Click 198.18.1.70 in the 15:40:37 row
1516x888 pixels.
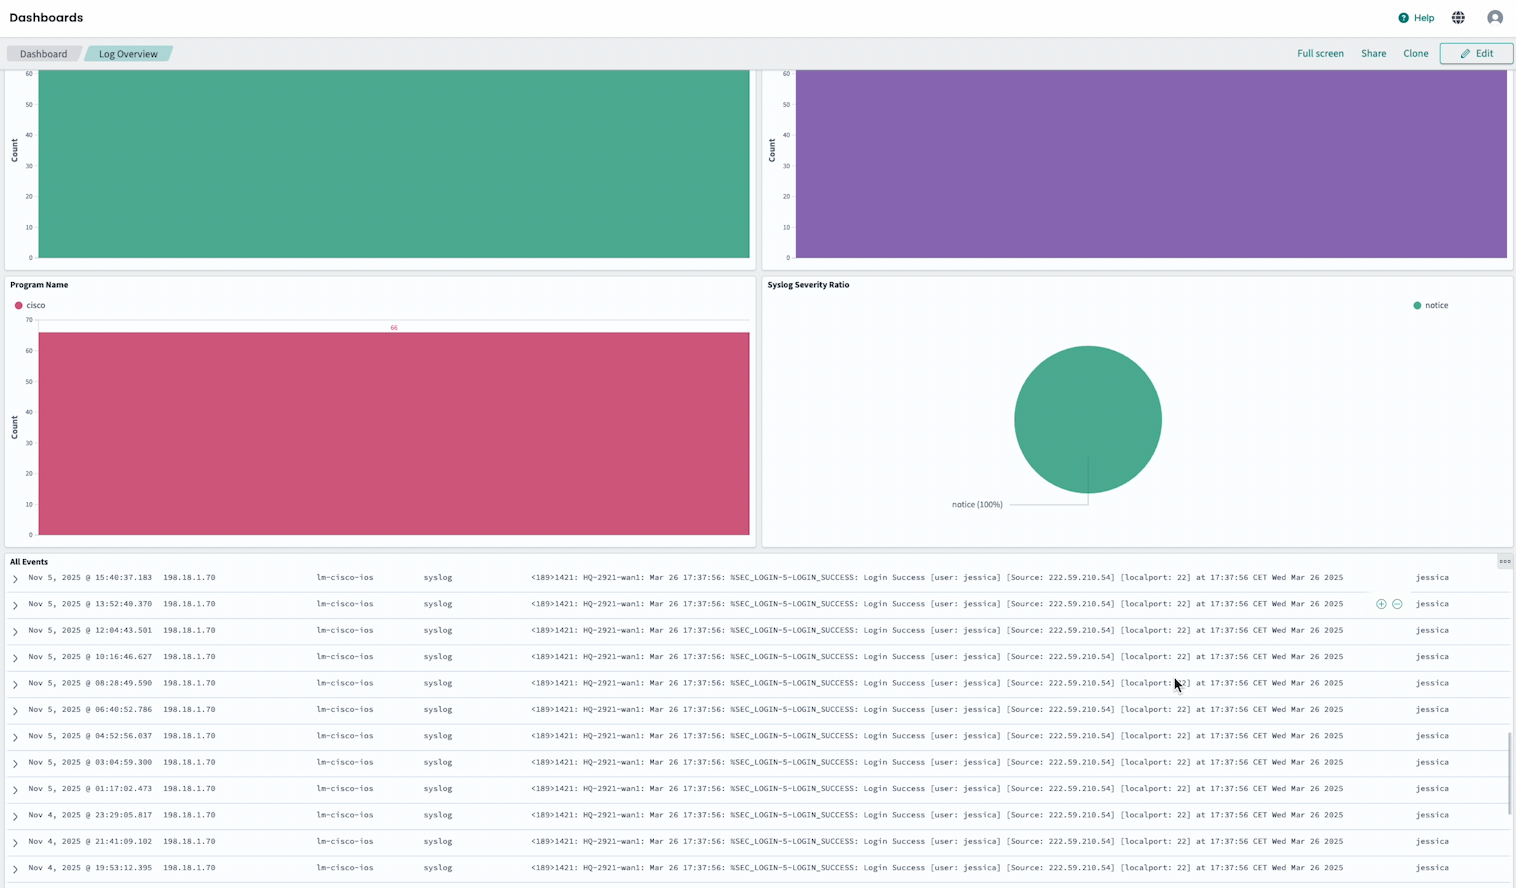tap(189, 577)
